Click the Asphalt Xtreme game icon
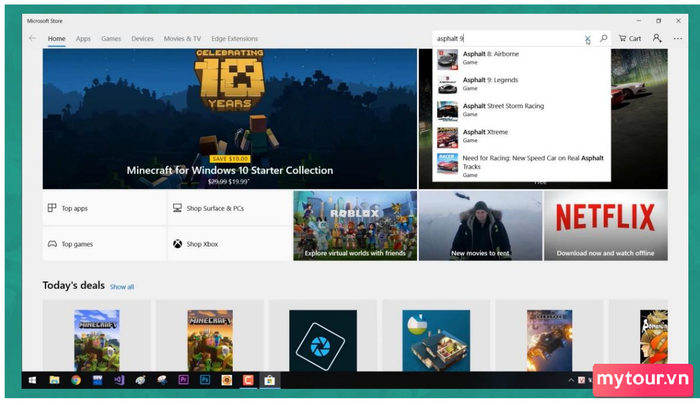Screen dimensions: 700x405 click(x=447, y=137)
